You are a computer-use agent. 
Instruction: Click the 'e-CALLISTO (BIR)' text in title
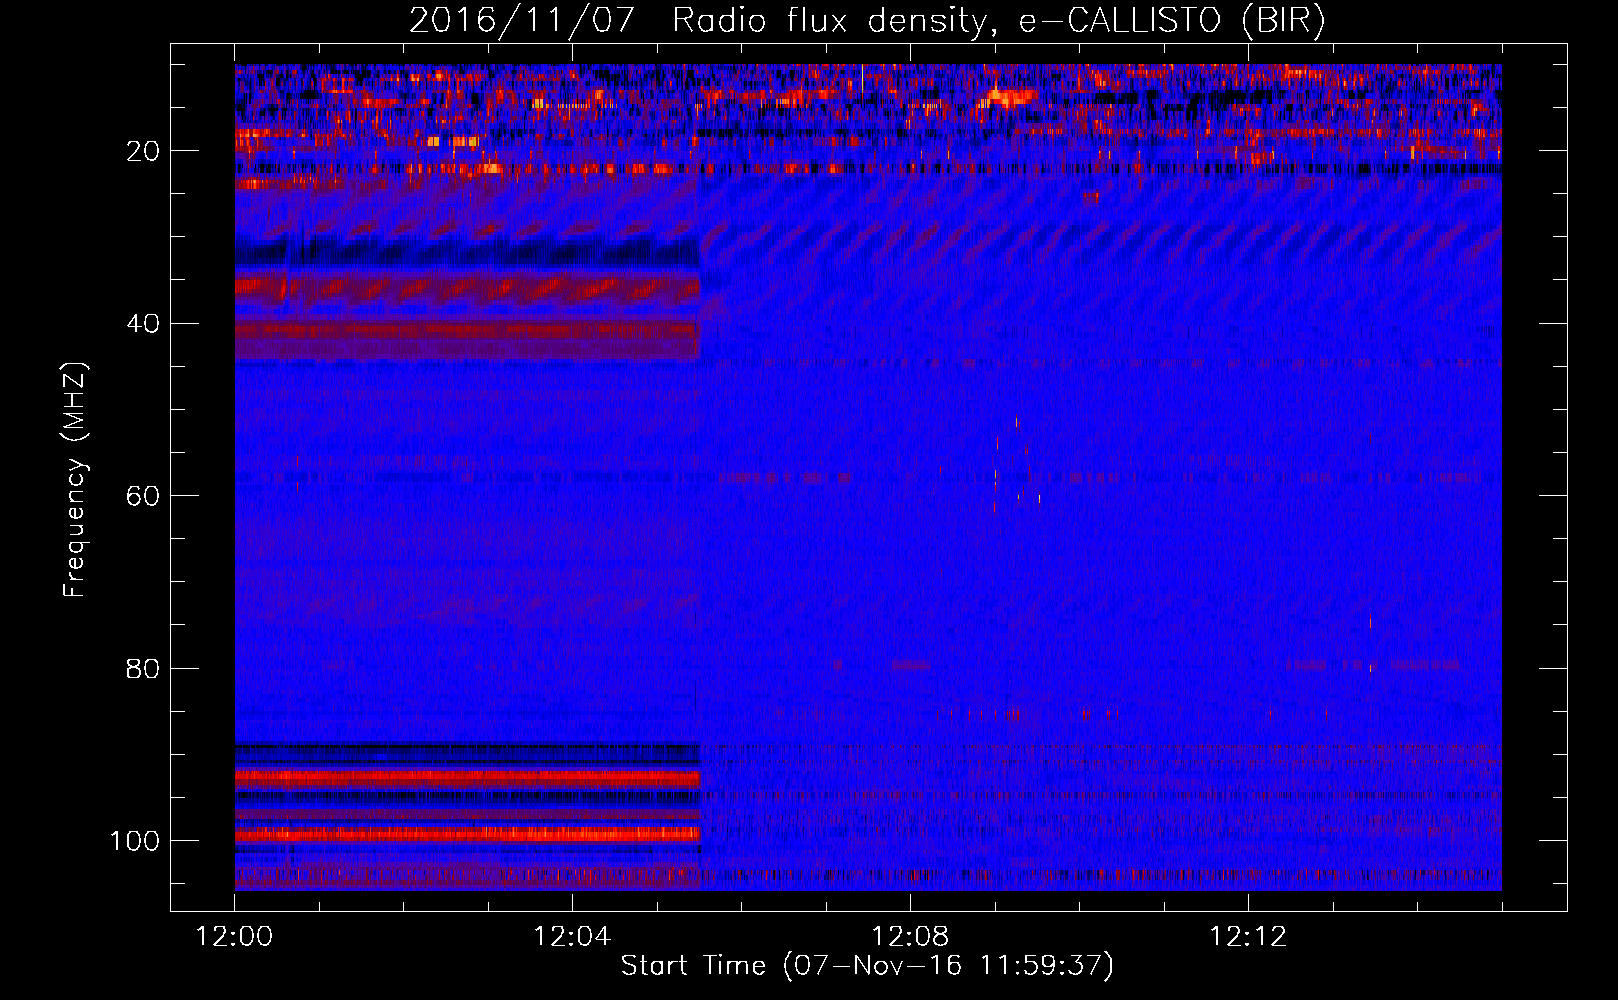coord(1171,21)
